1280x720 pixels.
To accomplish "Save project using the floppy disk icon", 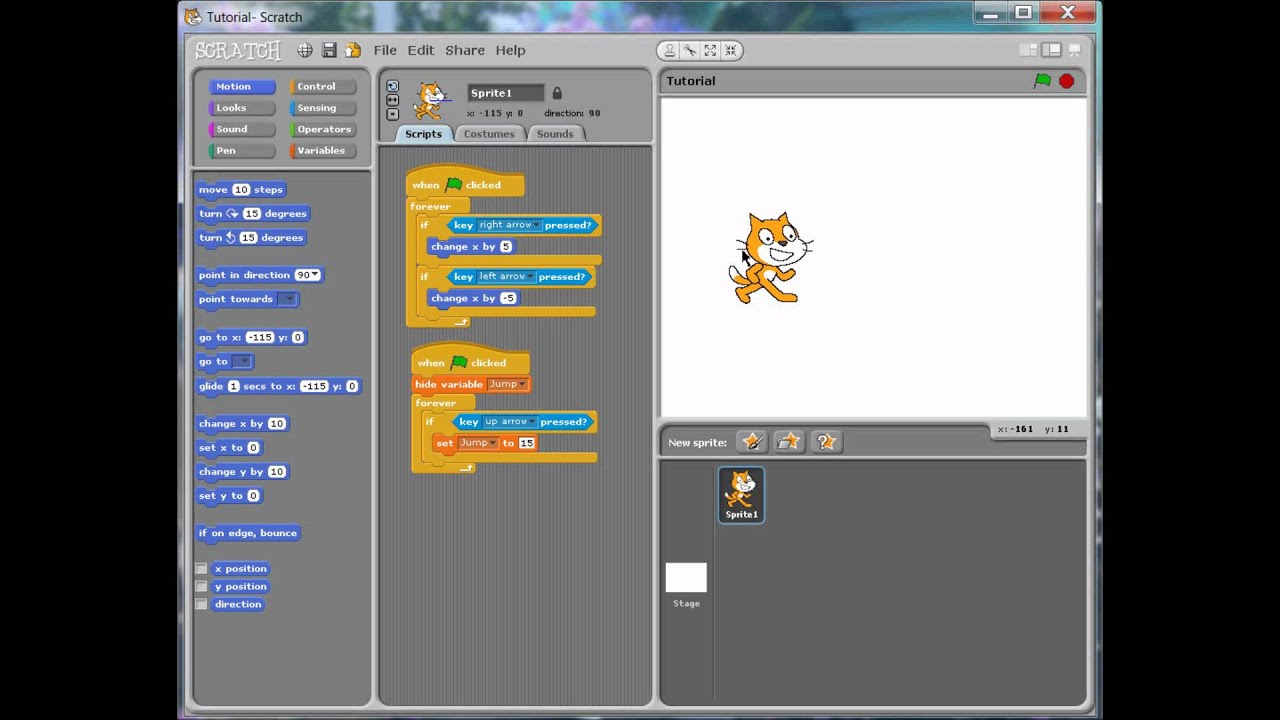I will coord(329,50).
